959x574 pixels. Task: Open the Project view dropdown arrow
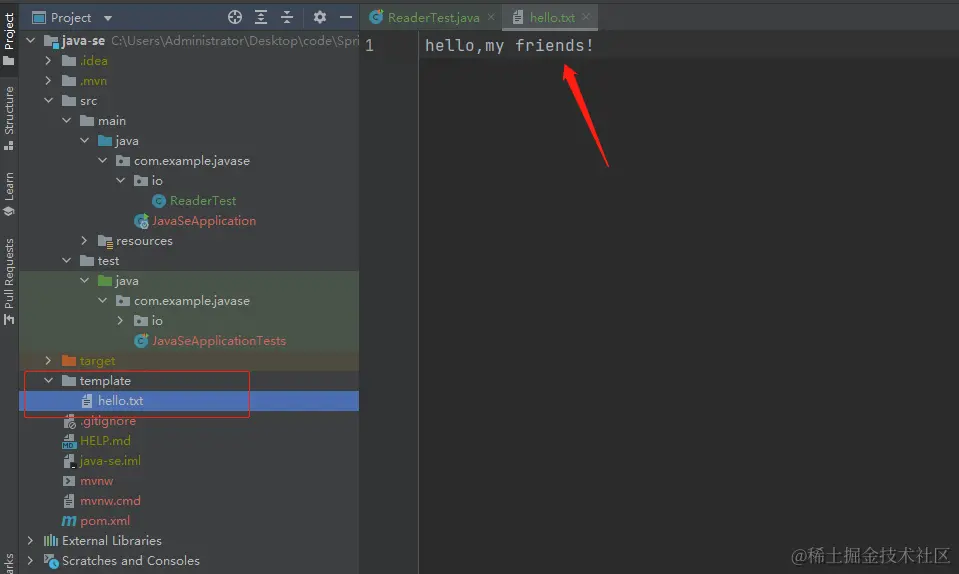pyautogui.click(x=108, y=18)
